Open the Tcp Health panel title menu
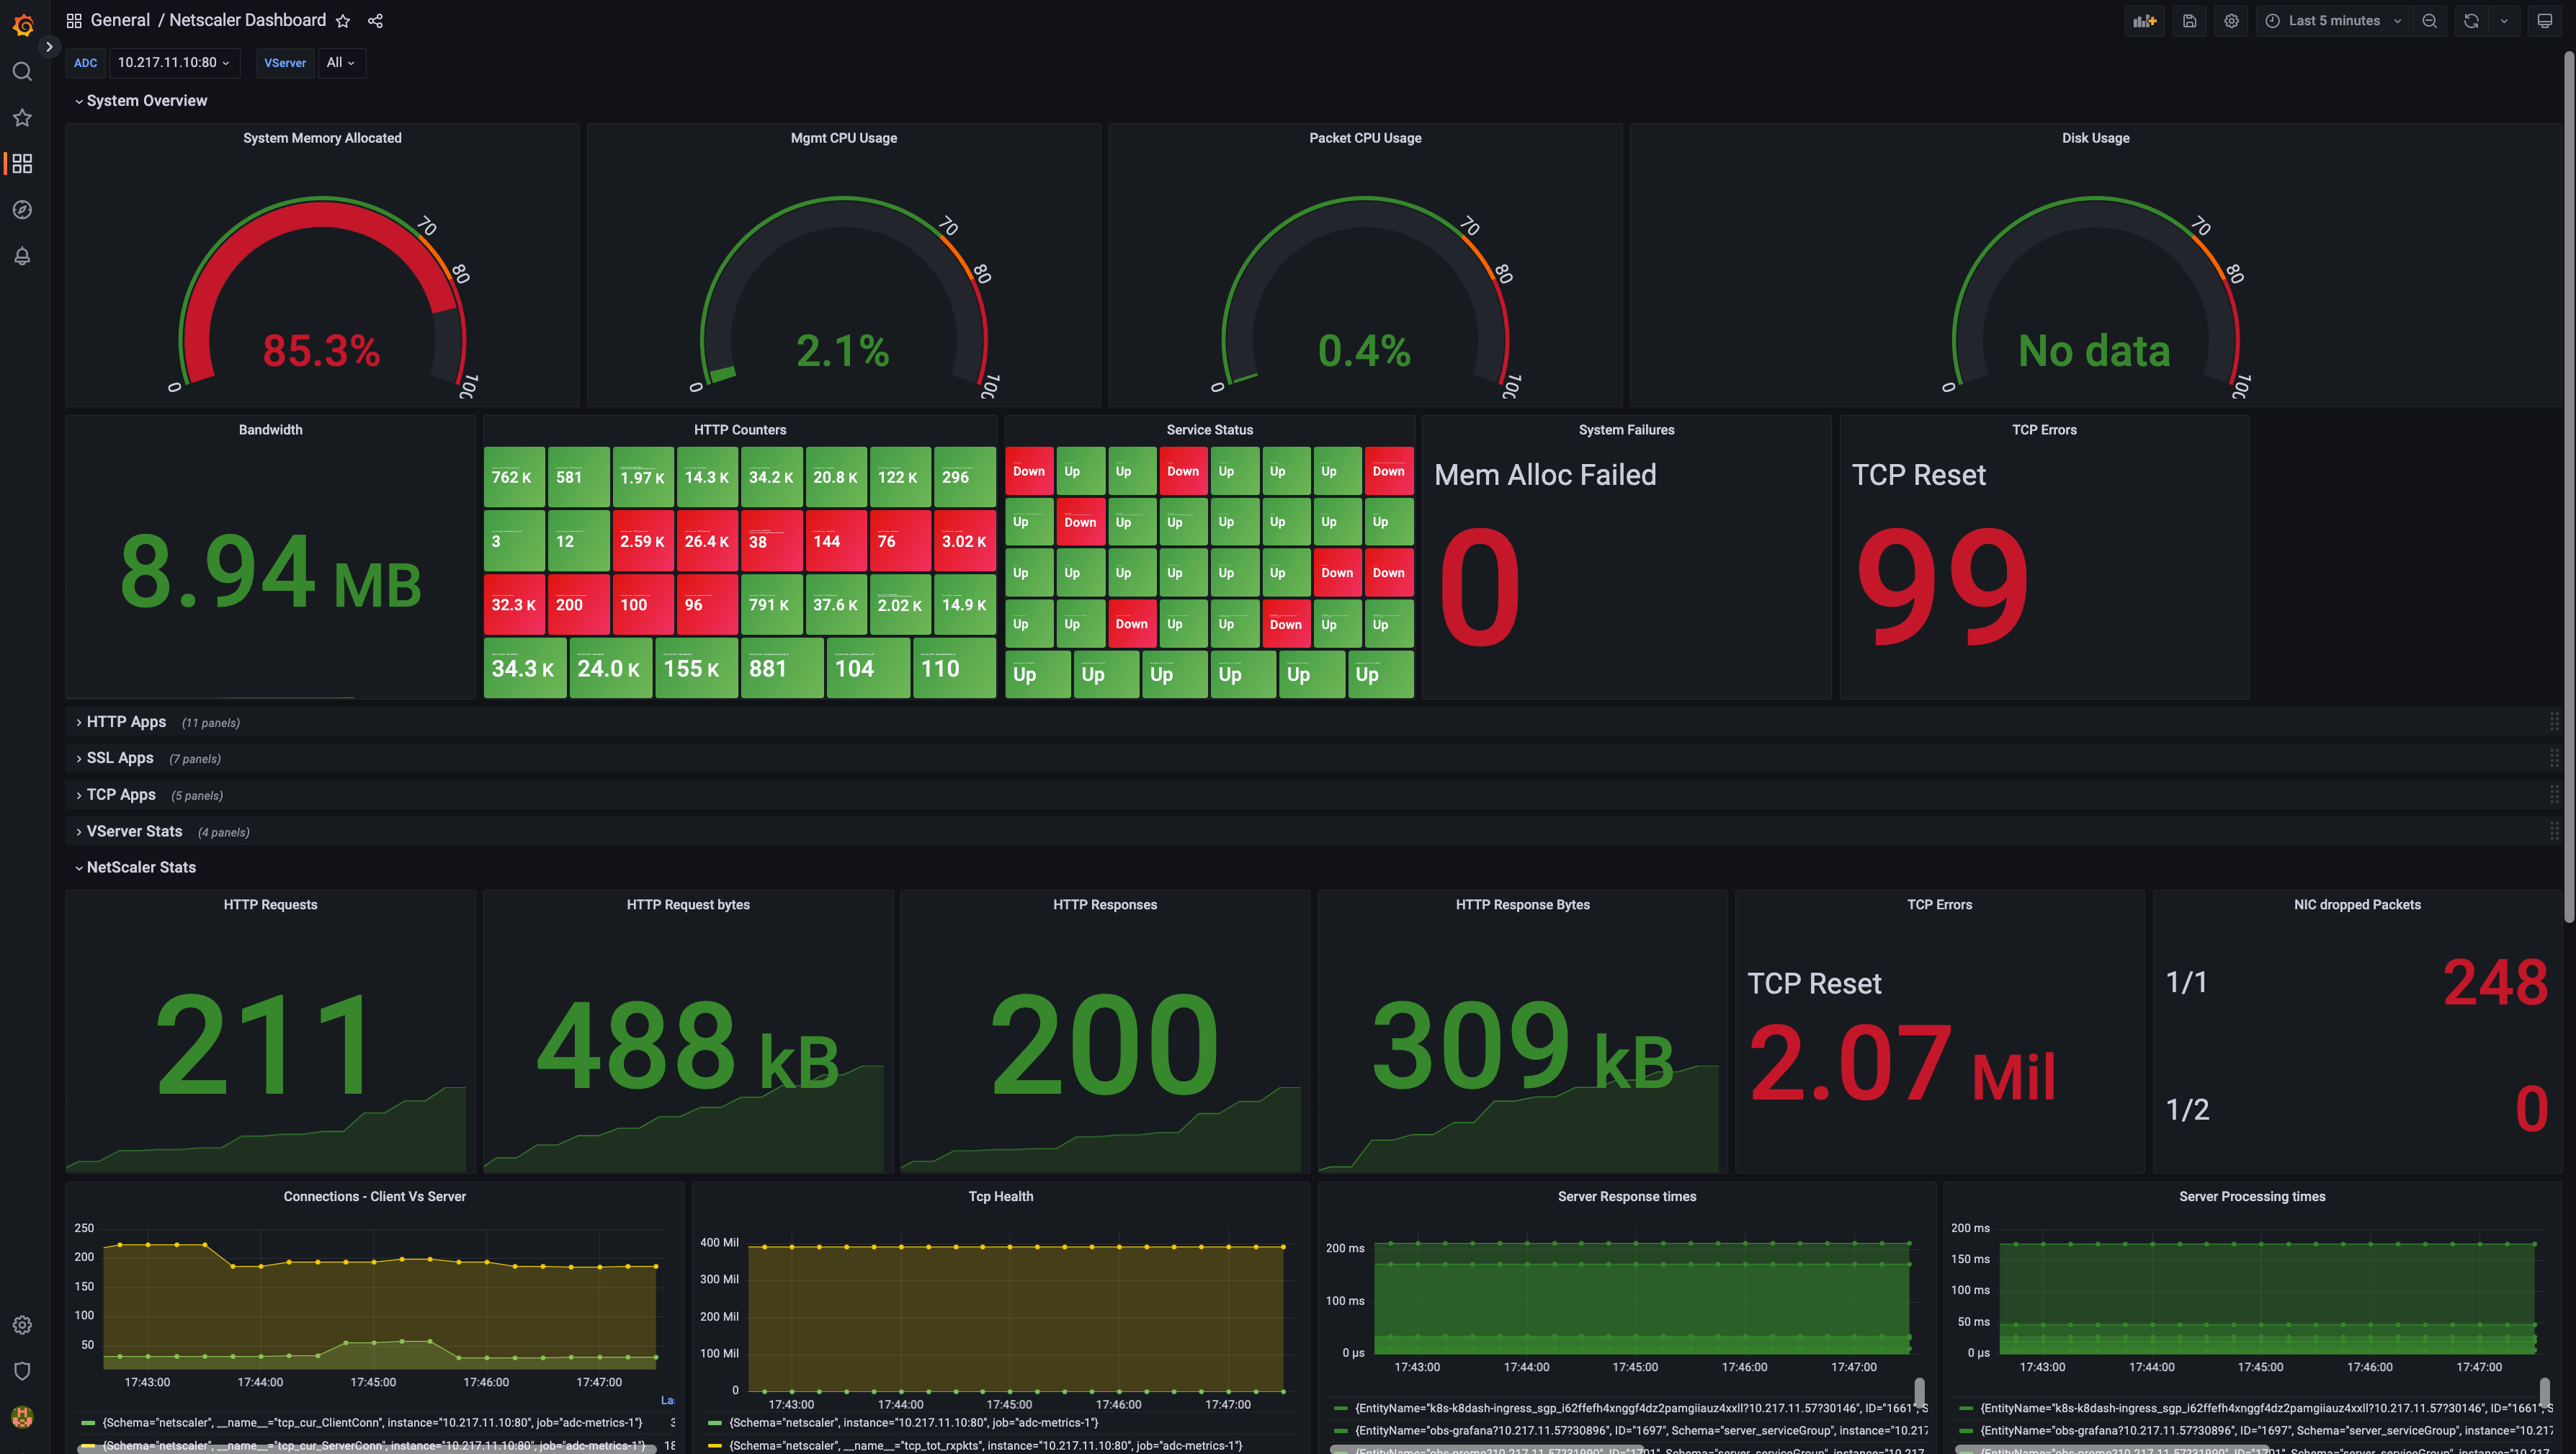The image size is (2576, 1454). pyautogui.click(x=1000, y=1197)
